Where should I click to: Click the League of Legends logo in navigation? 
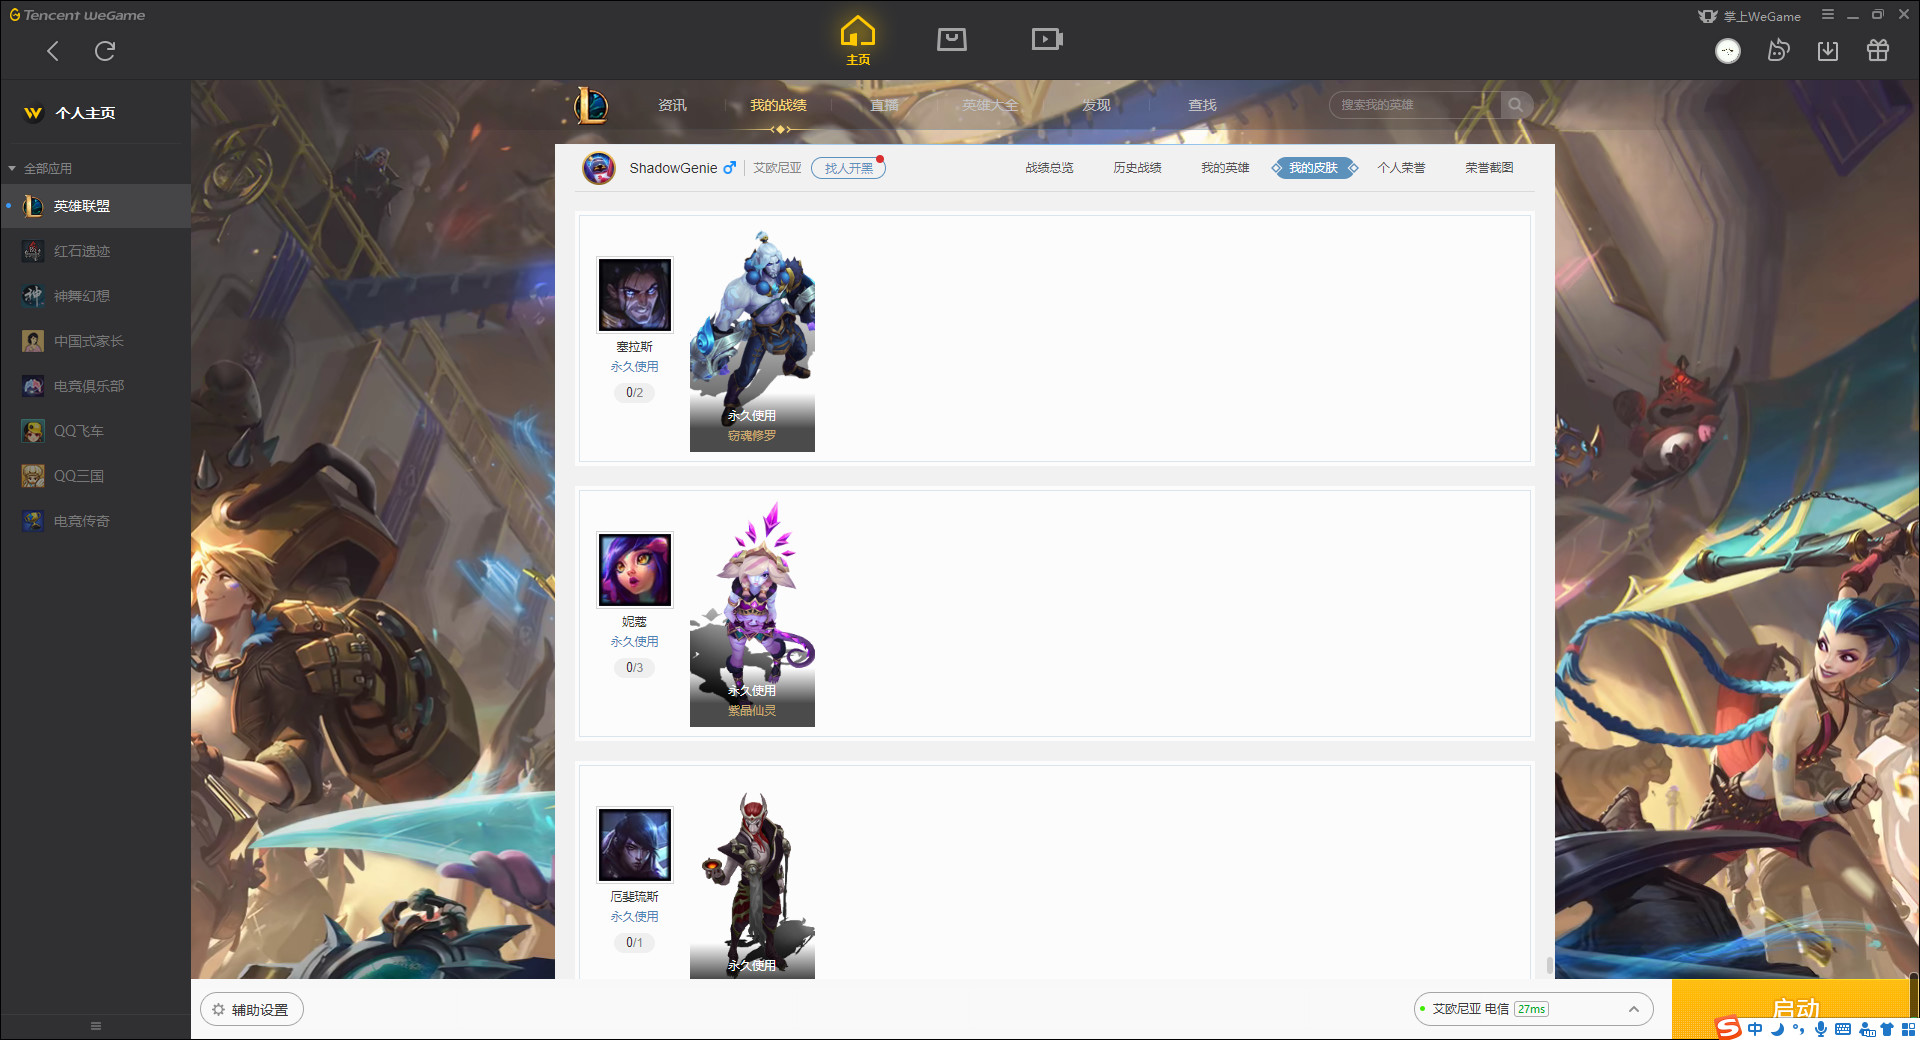[591, 105]
